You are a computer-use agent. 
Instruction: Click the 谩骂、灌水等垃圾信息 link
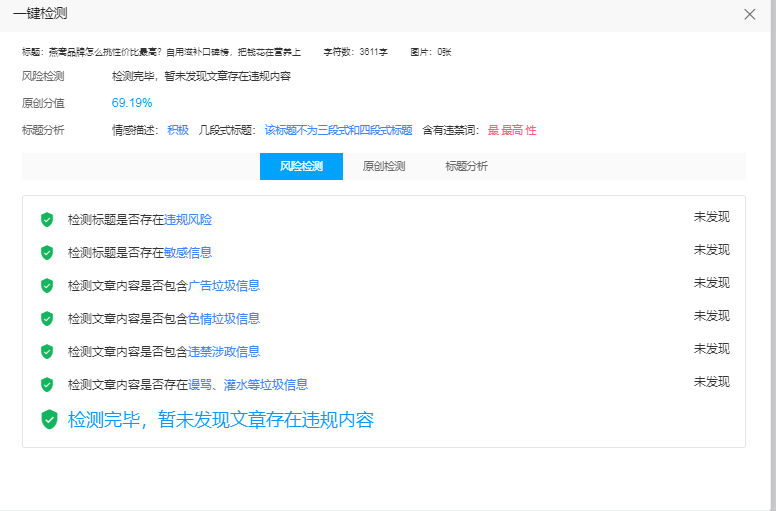coord(248,385)
